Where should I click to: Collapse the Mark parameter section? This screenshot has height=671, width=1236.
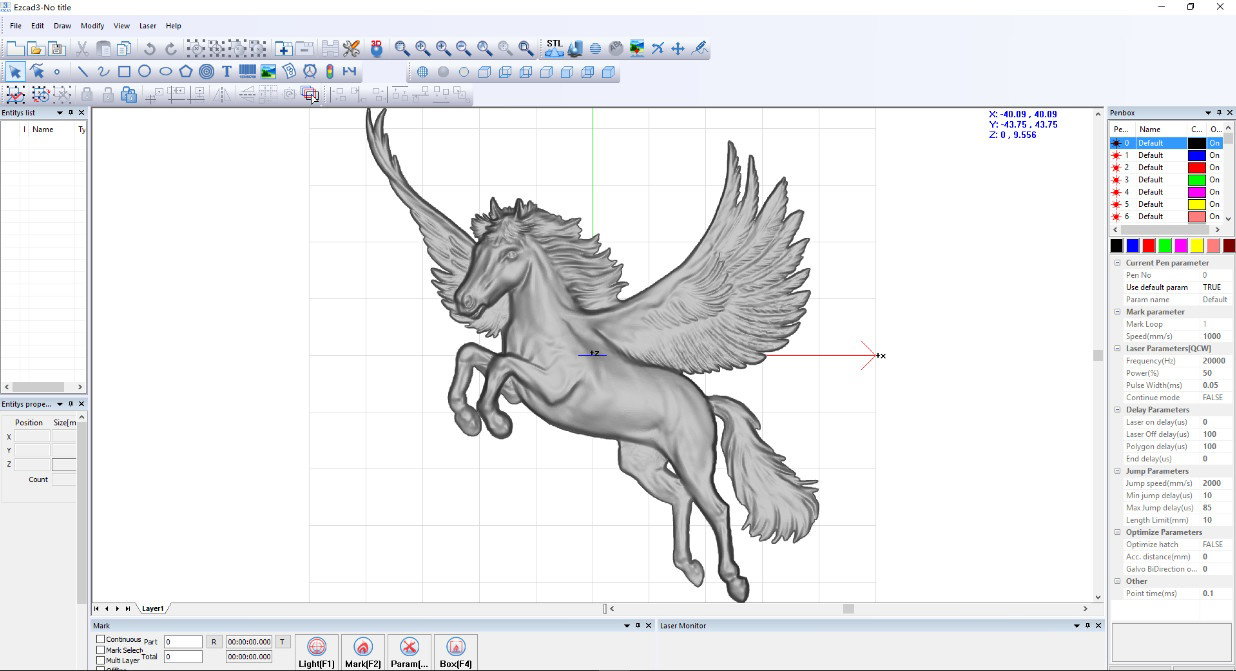pos(1117,312)
